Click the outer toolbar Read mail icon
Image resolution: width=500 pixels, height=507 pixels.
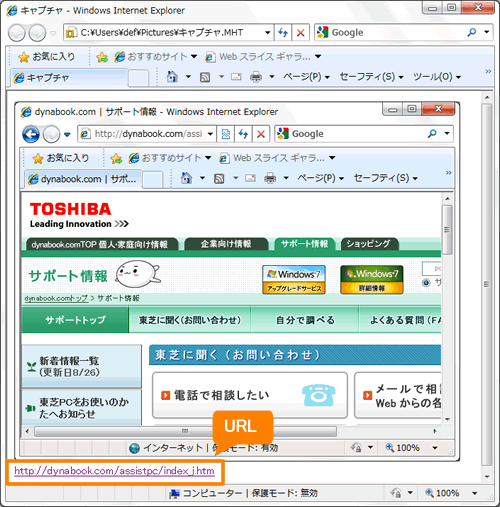pos(236,77)
